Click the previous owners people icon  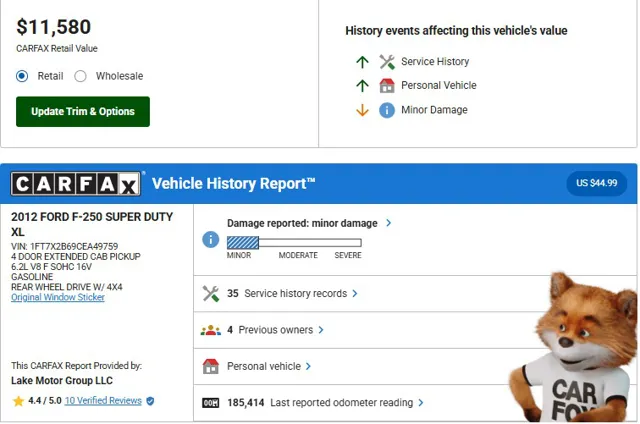click(x=211, y=330)
